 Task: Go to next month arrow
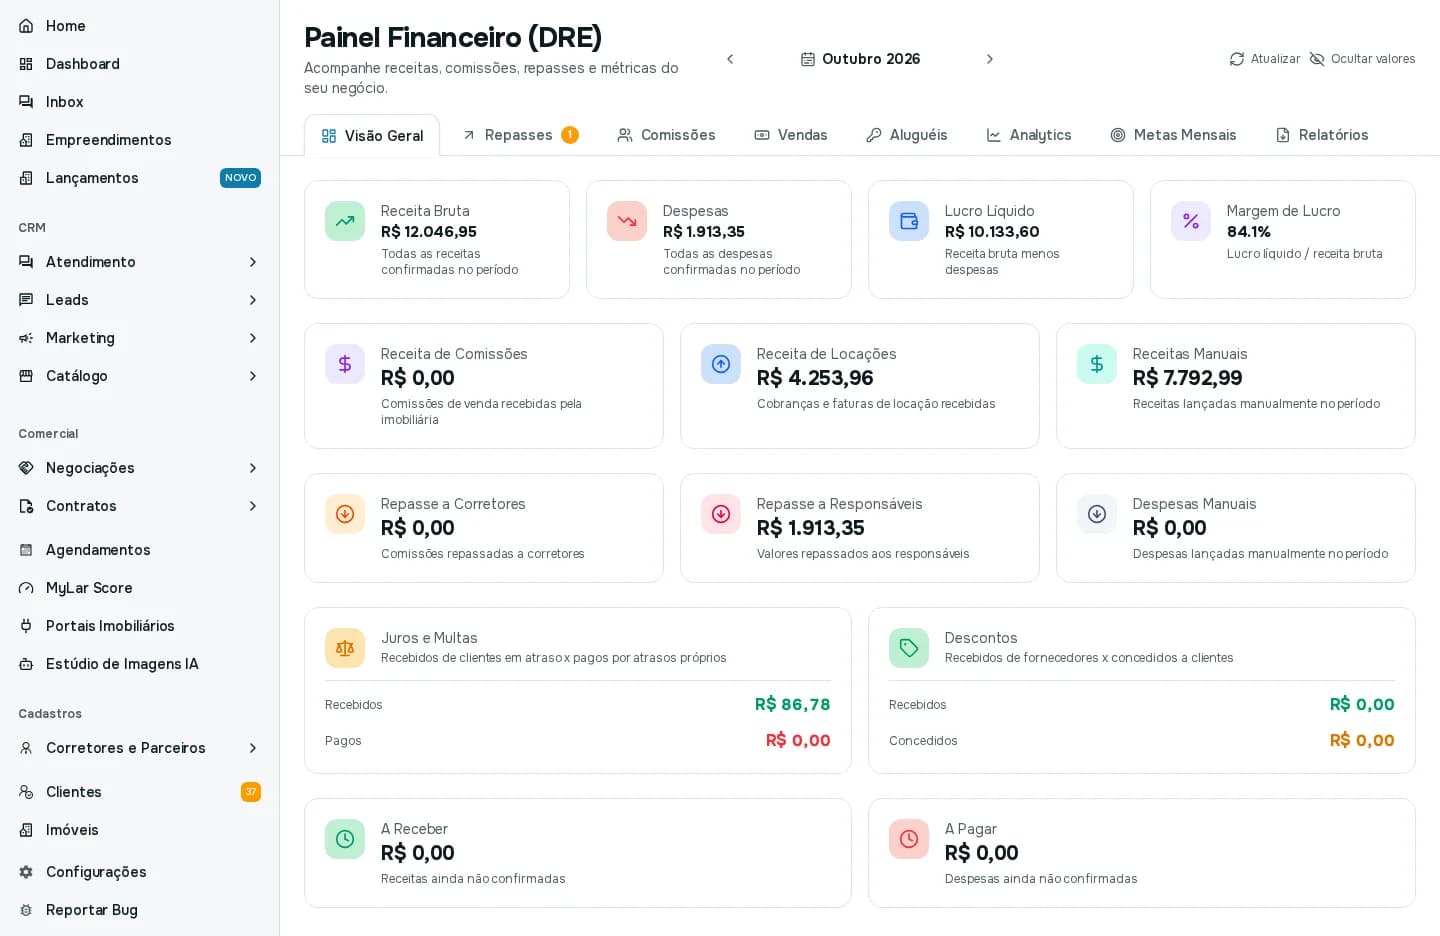(x=990, y=59)
